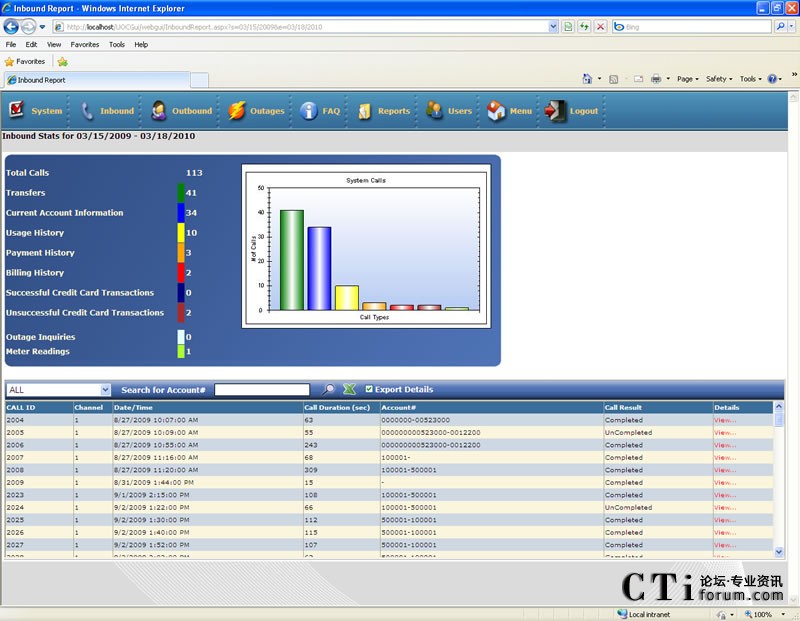800x621 pixels.
Task: Click the Search for Account# field
Action: [262, 390]
